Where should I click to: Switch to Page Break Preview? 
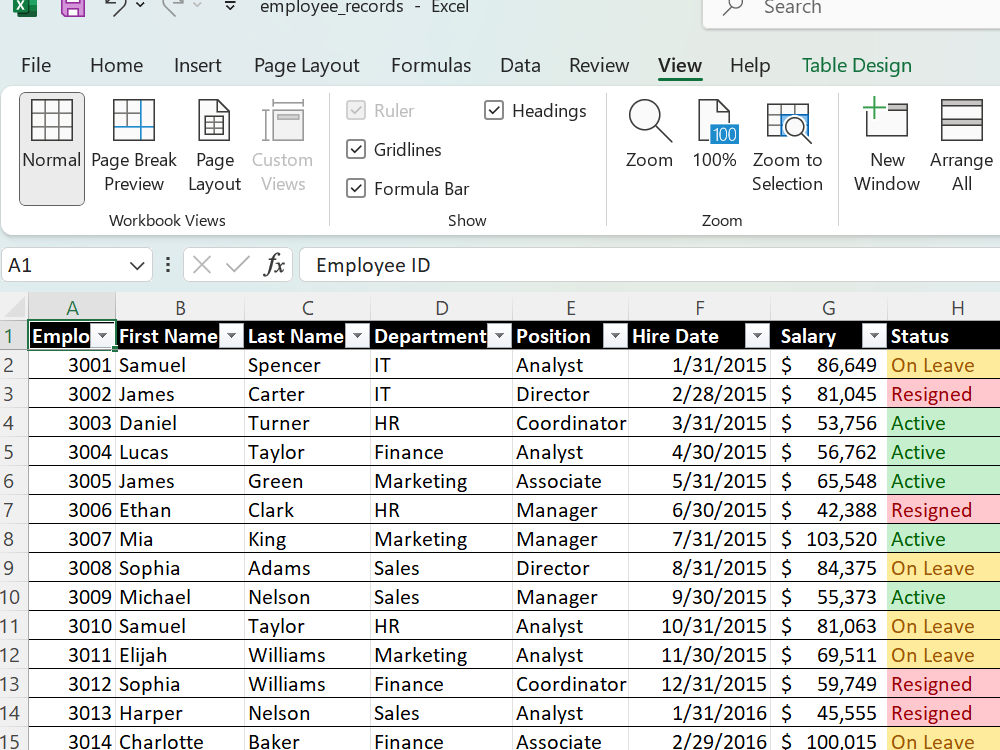click(134, 146)
